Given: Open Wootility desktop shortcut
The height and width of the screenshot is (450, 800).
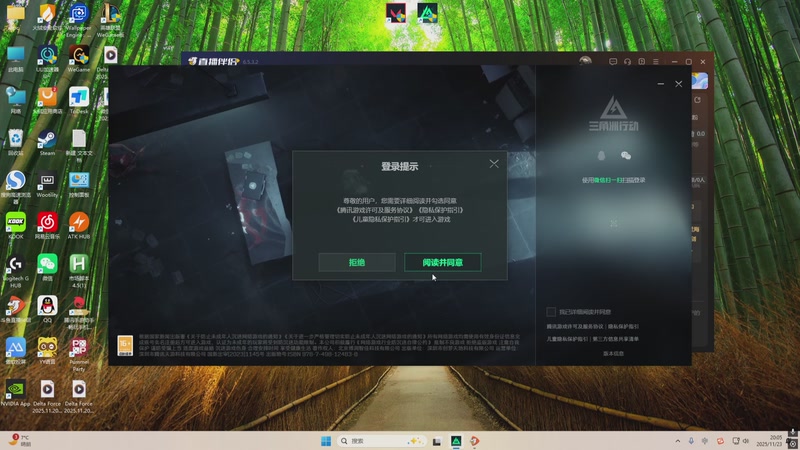Looking at the screenshot, I should pyautogui.click(x=47, y=184).
